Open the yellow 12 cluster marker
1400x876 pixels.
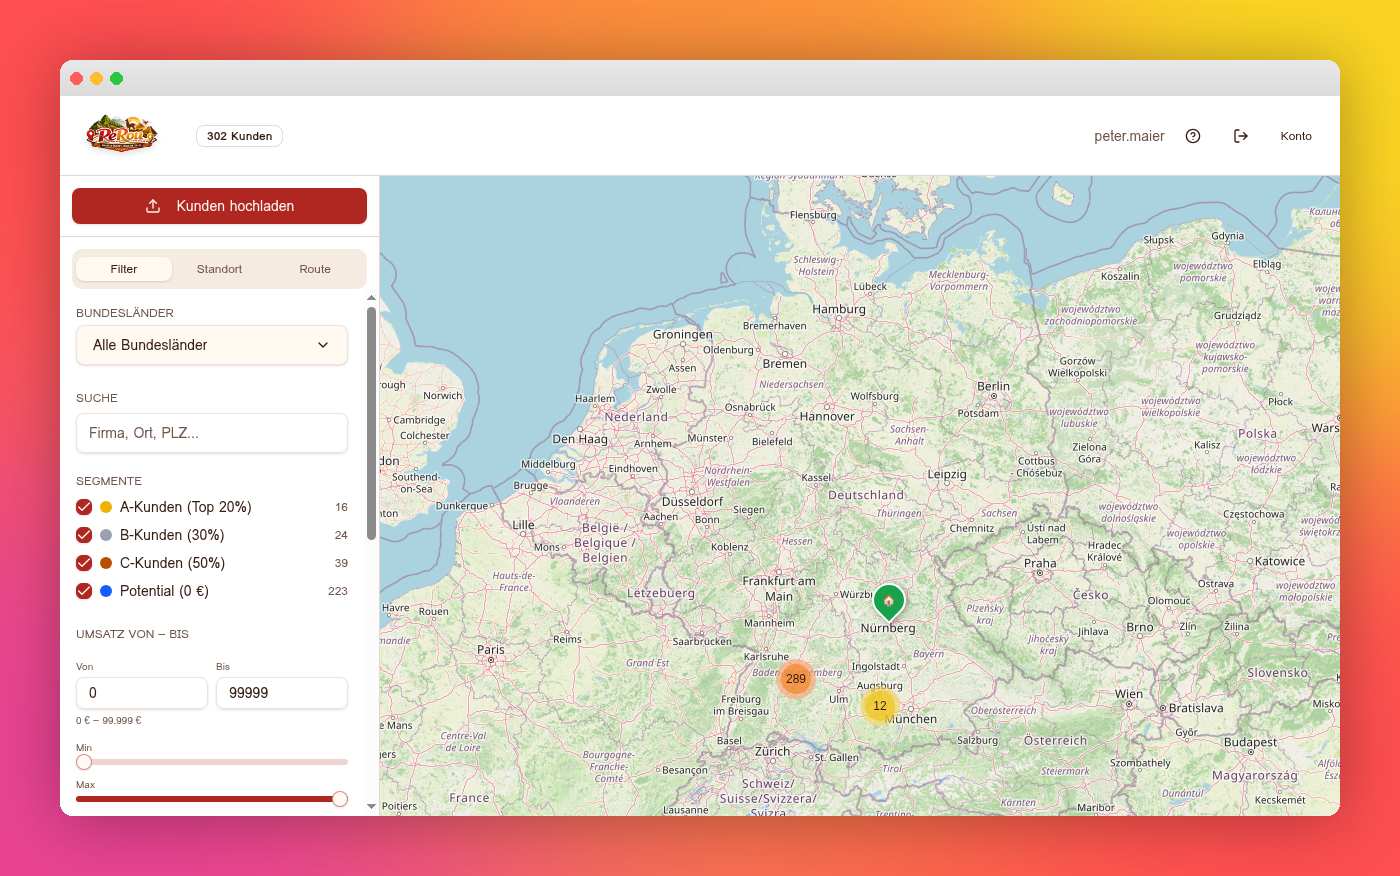[880, 706]
